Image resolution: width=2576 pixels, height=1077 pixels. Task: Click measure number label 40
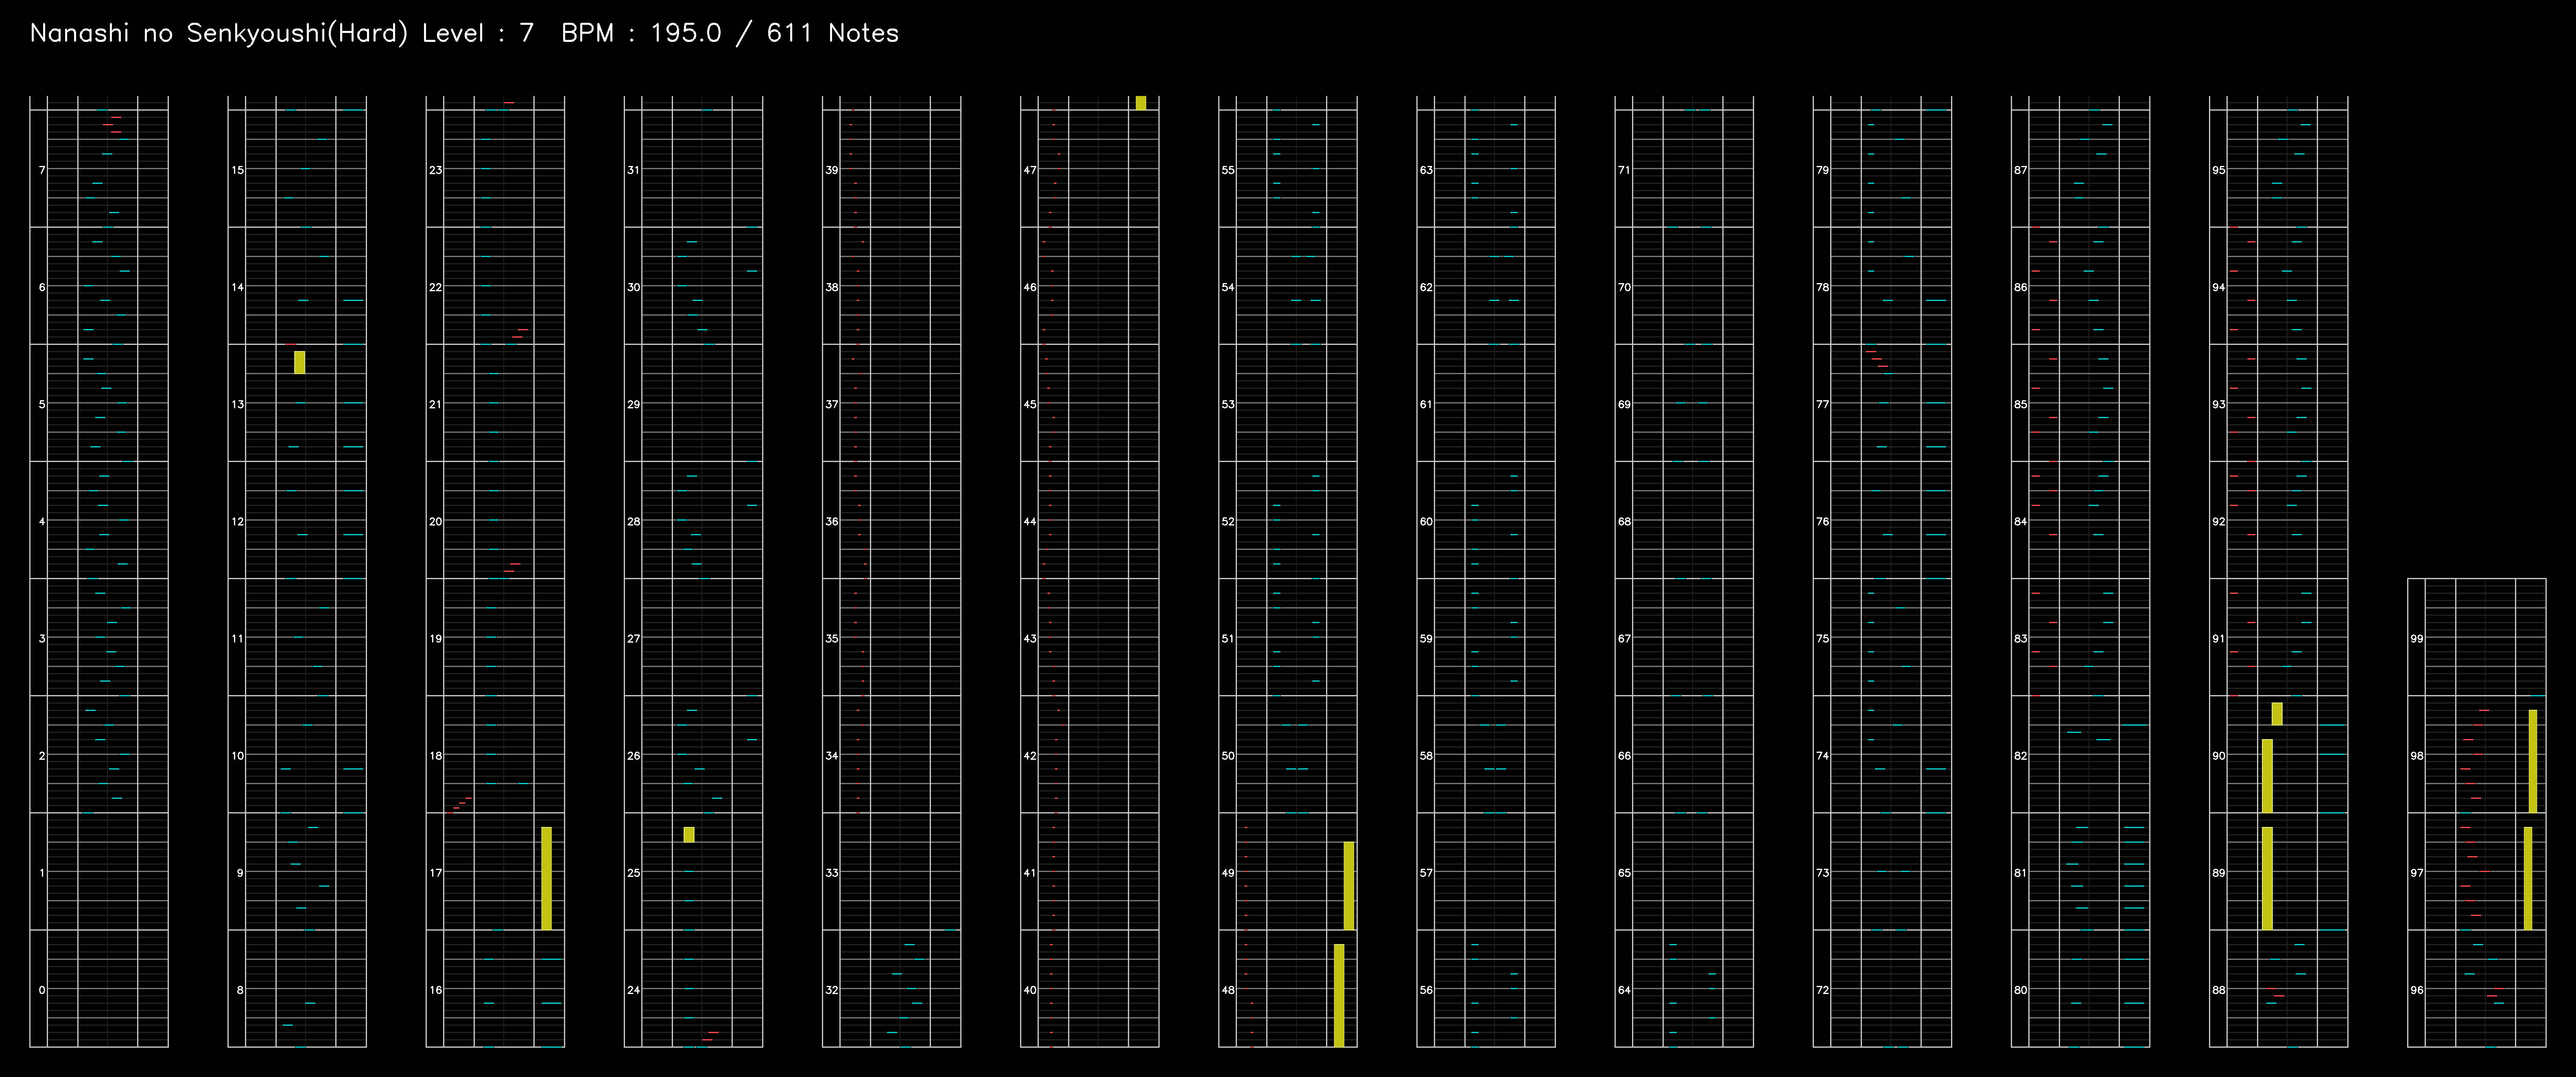1030,990
